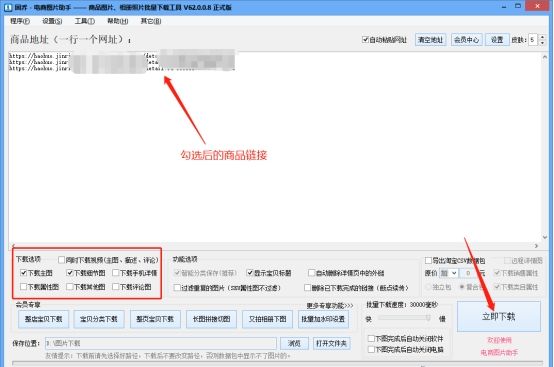Click the 整店宝贝下载 button

(x=43, y=319)
